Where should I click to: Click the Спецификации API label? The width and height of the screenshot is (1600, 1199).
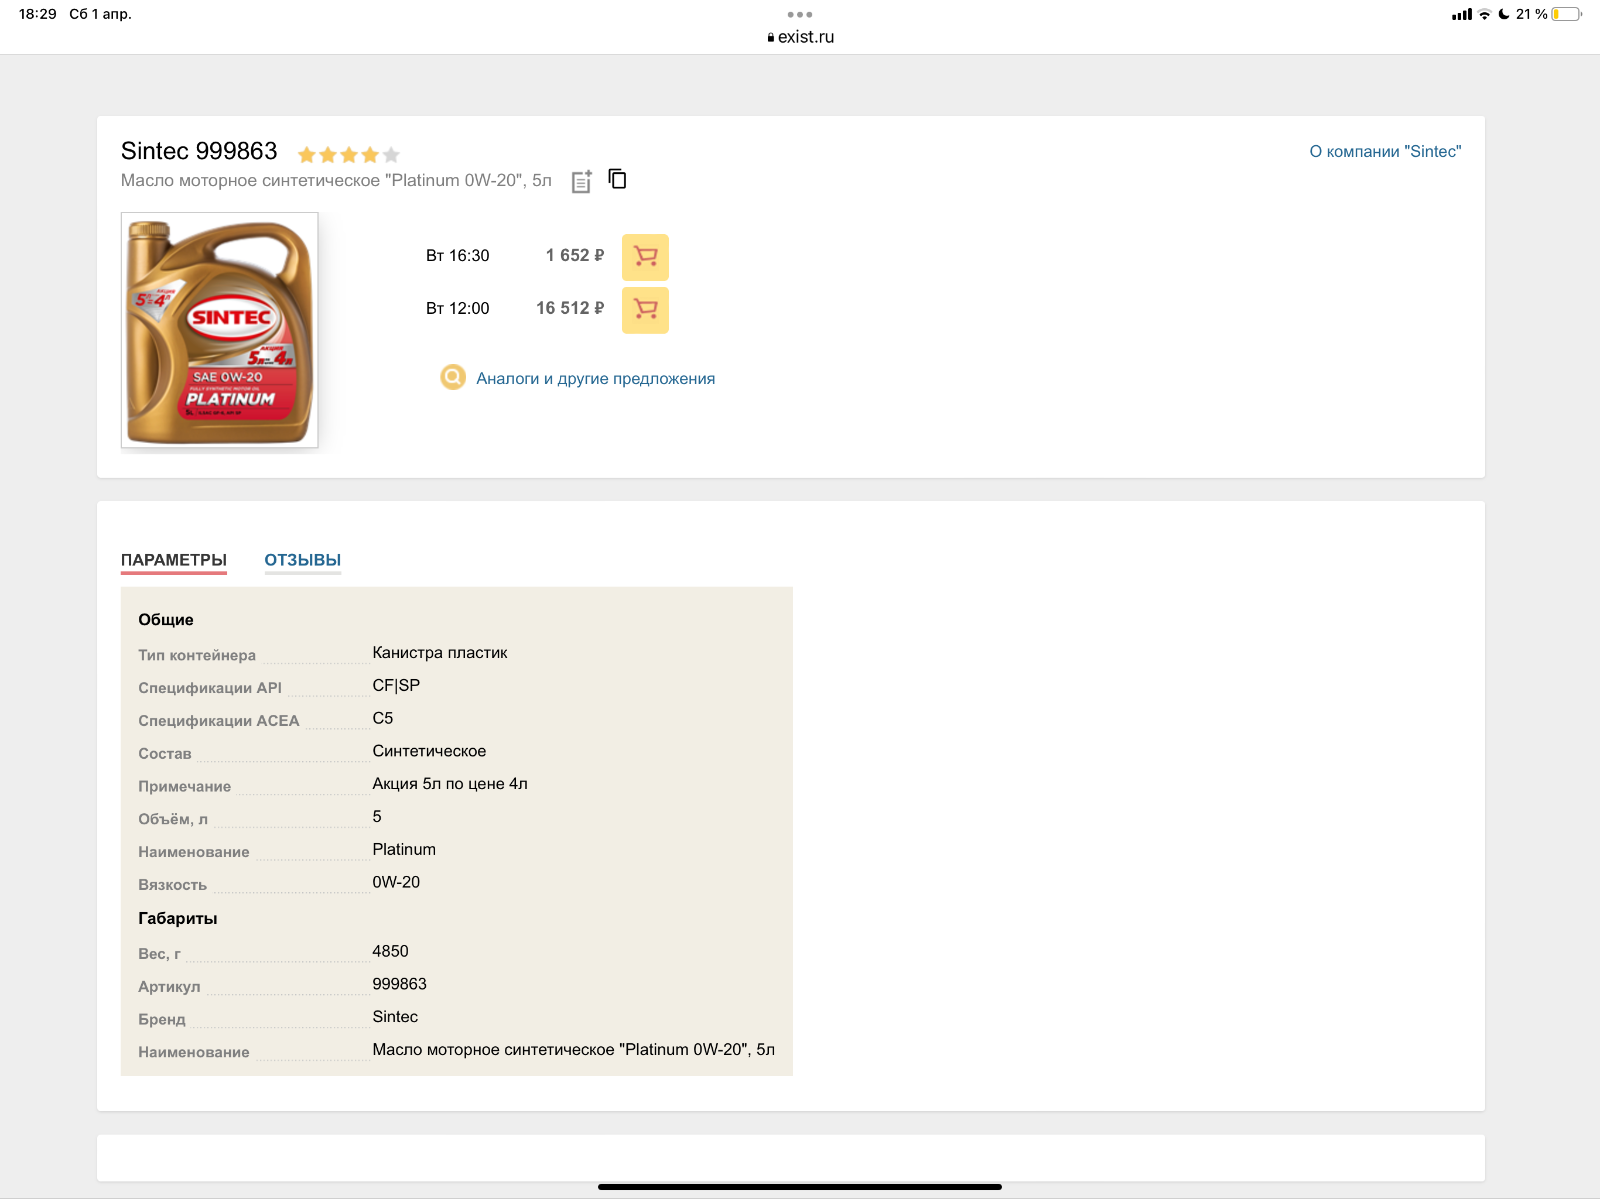210,688
